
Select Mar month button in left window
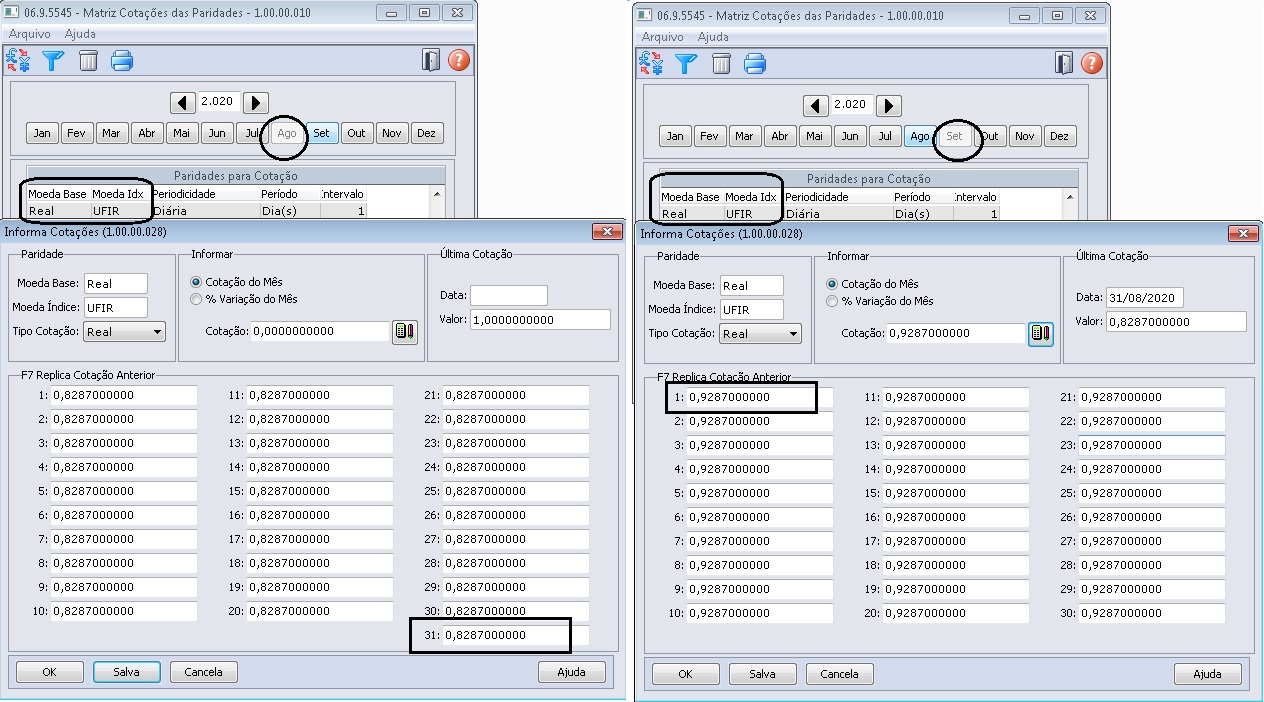click(x=111, y=133)
